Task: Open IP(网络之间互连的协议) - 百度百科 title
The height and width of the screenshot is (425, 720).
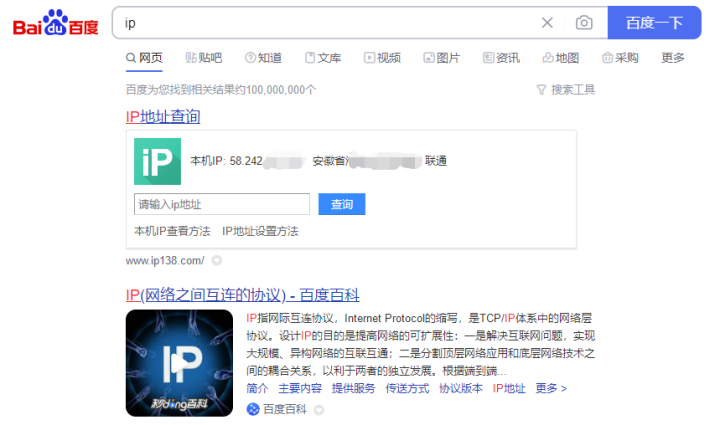Action: 242,295
